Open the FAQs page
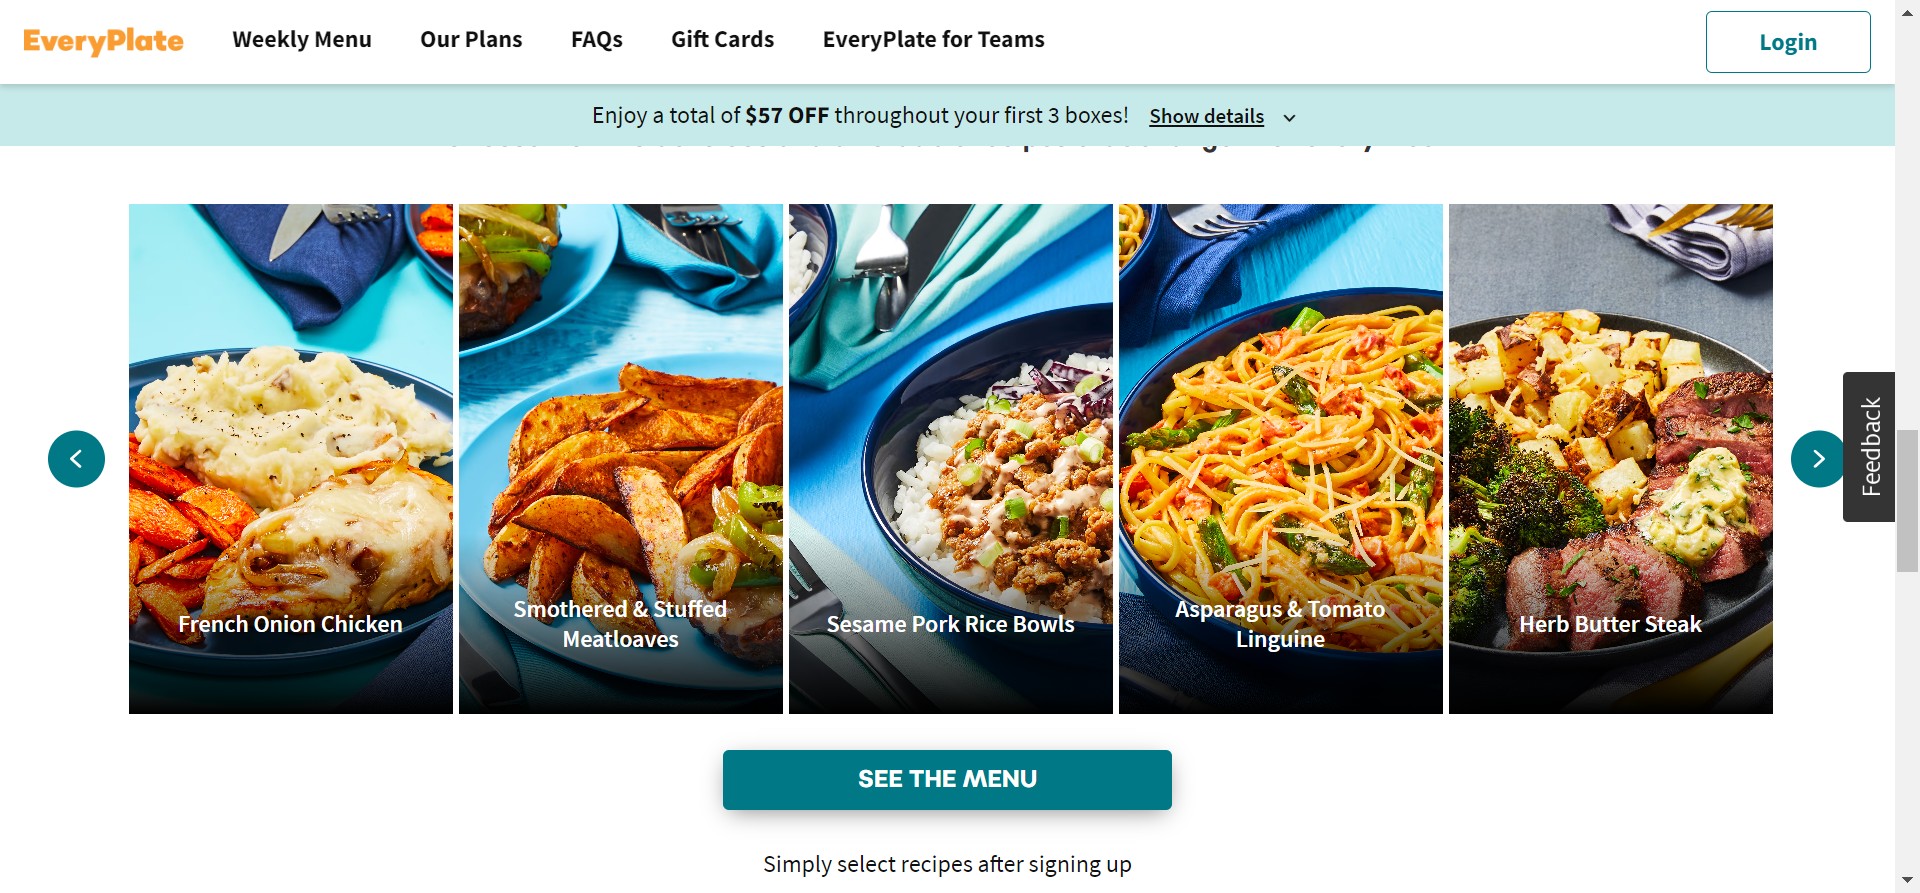The image size is (1920, 893). (x=597, y=40)
